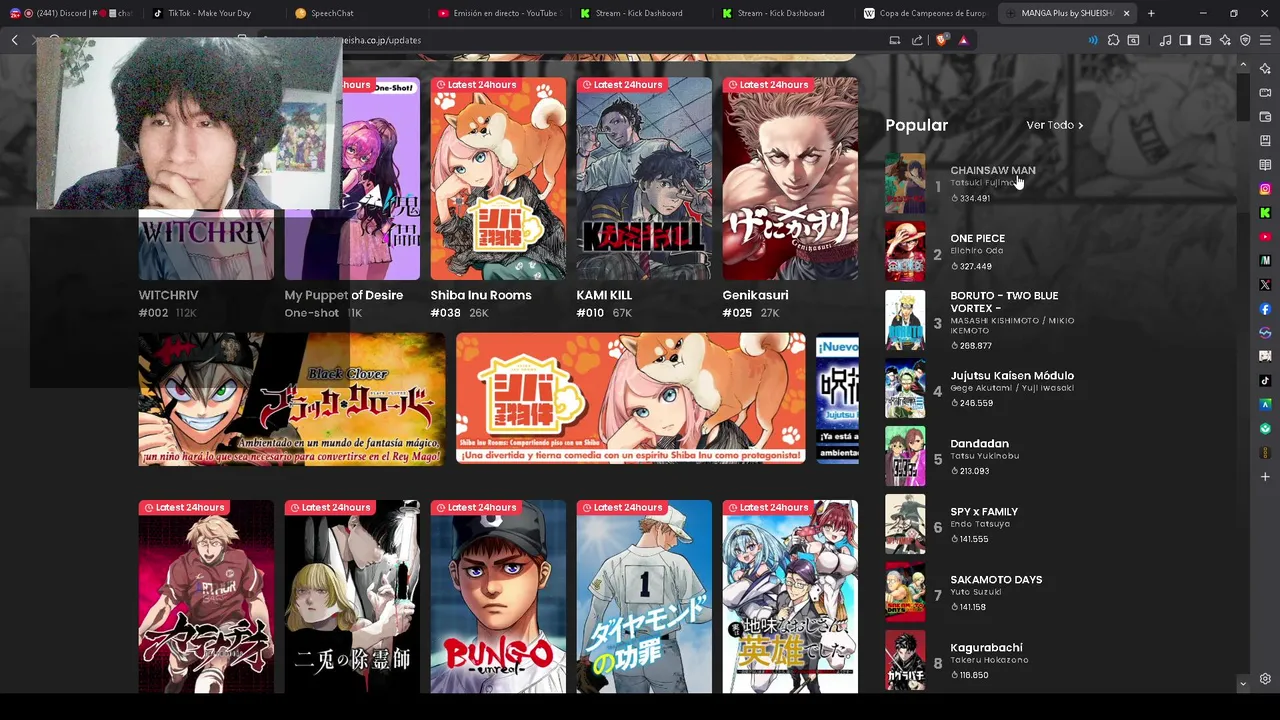Click the VPN shield icon in toolbar

point(1245,40)
